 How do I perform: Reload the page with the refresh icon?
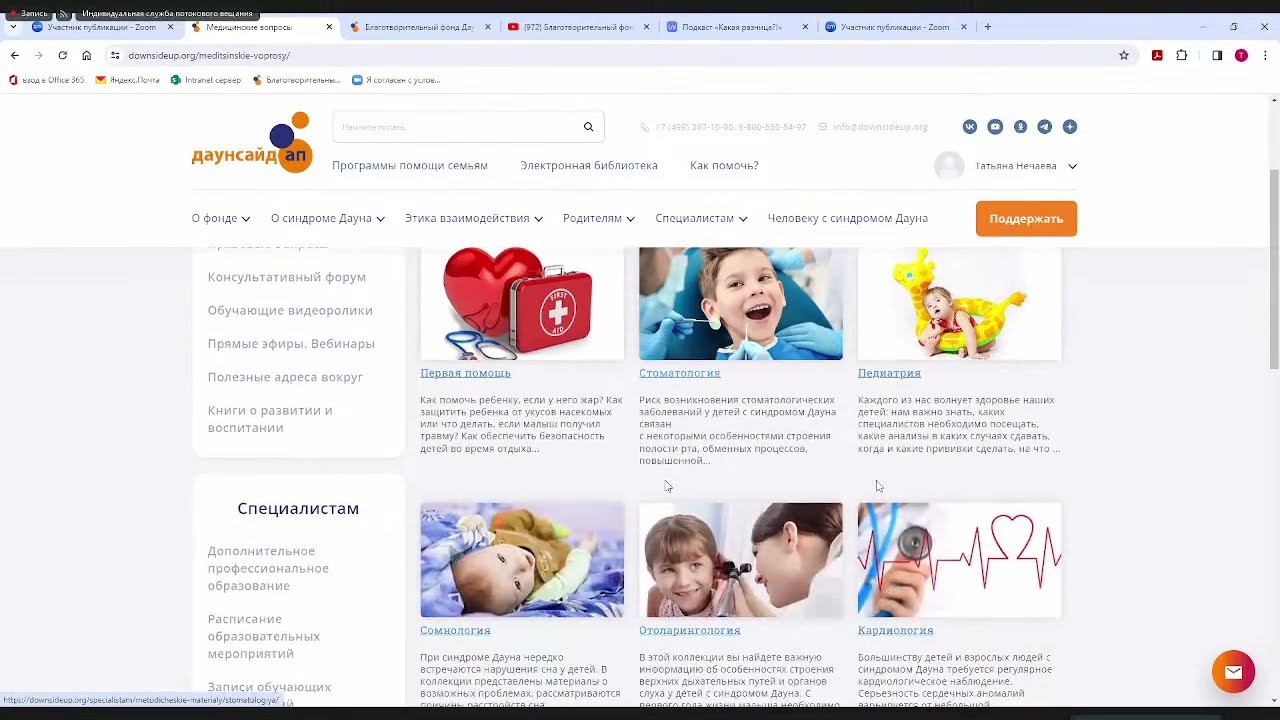pyautogui.click(x=62, y=56)
